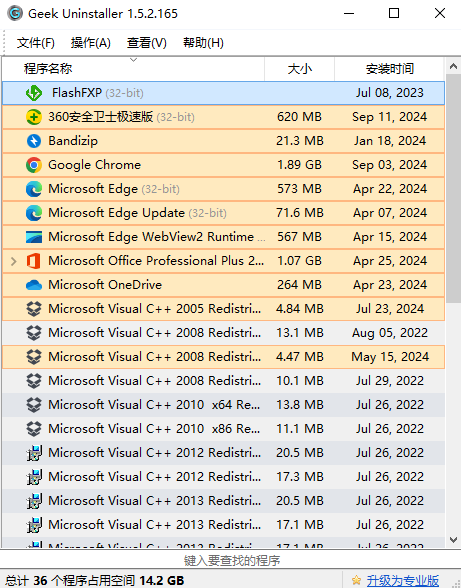Select the Microsoft OneDrive cloud icon

click(34, 285)
